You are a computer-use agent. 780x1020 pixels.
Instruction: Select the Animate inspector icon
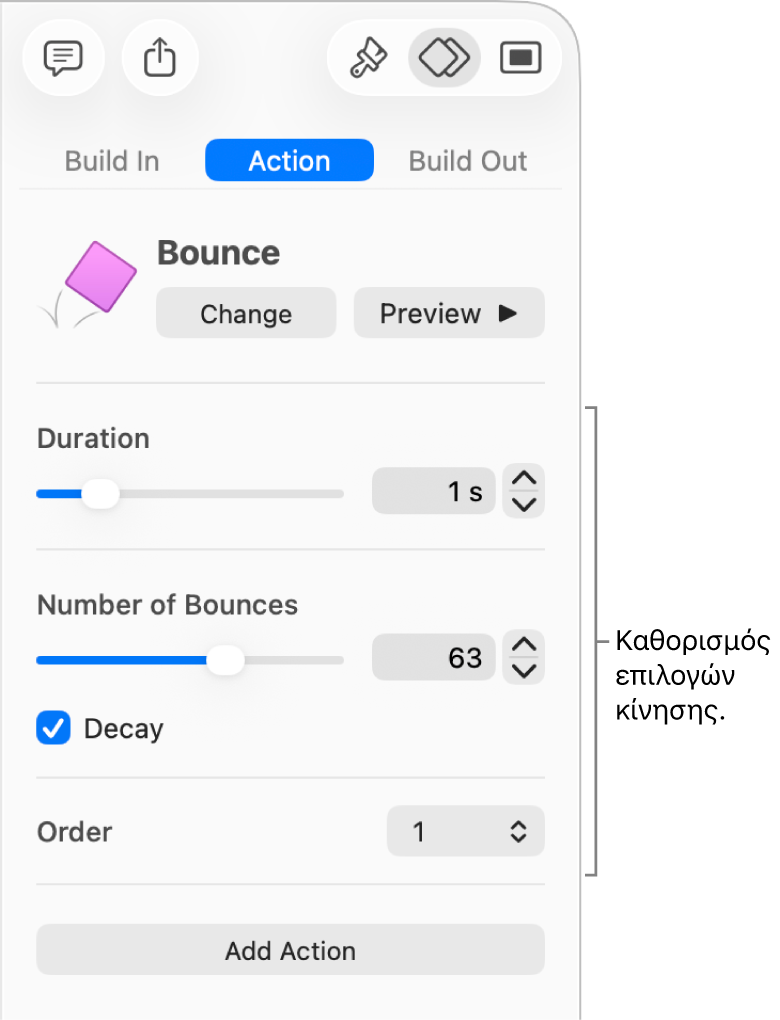click(x=444, y=58)
